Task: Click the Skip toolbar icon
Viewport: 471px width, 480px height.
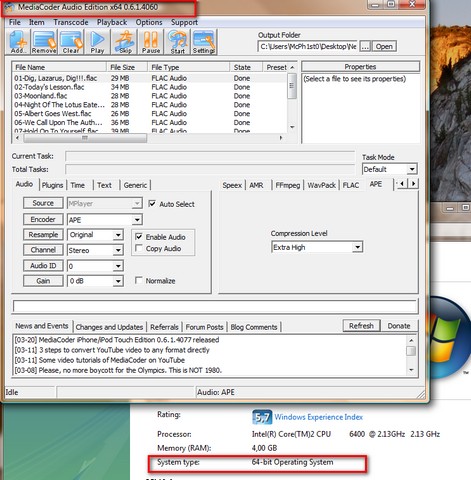Action: pyautogui.click(x=125, y=42)
